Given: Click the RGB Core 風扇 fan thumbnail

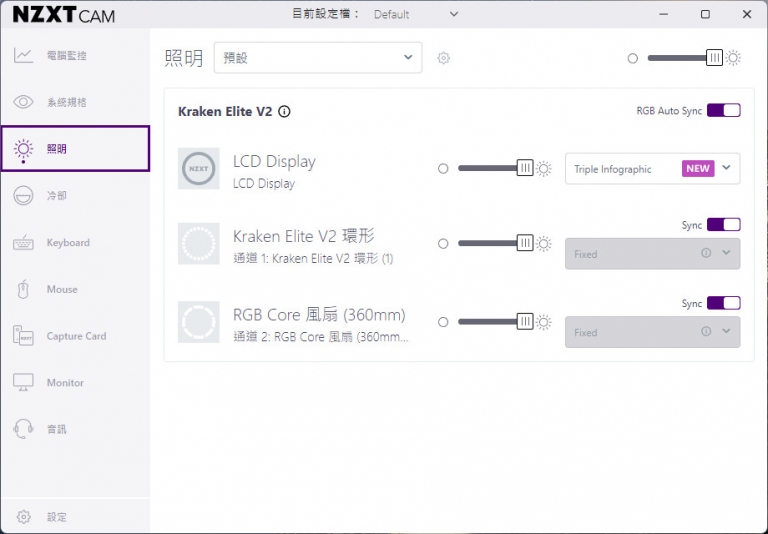Looking at the screenshot, I should [198, 322].
